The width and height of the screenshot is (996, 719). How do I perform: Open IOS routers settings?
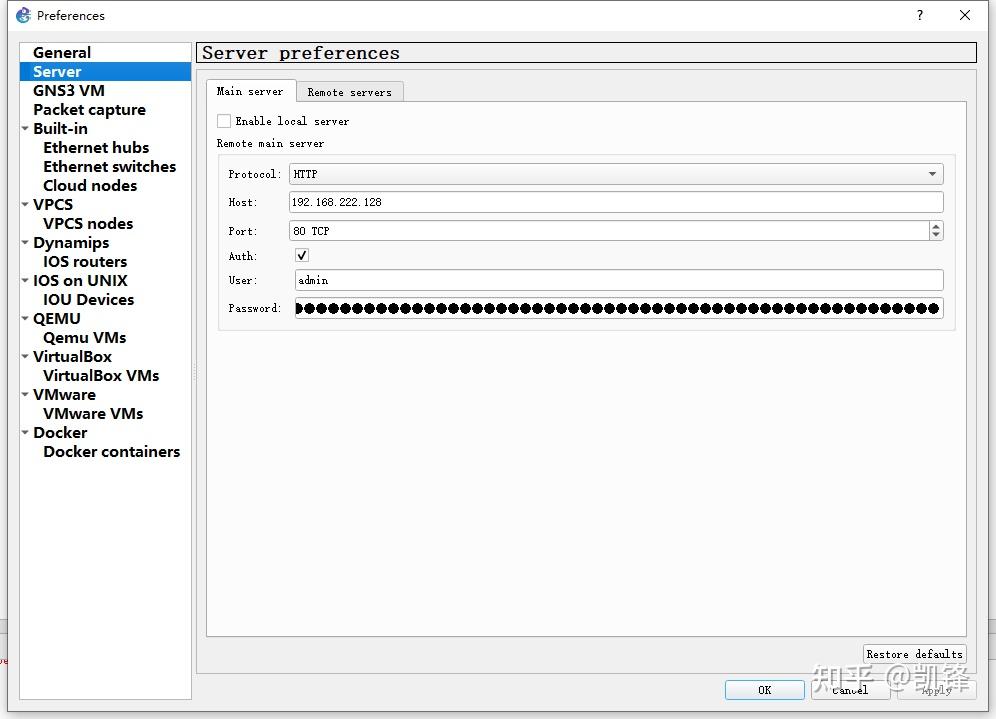pos(85,262)
